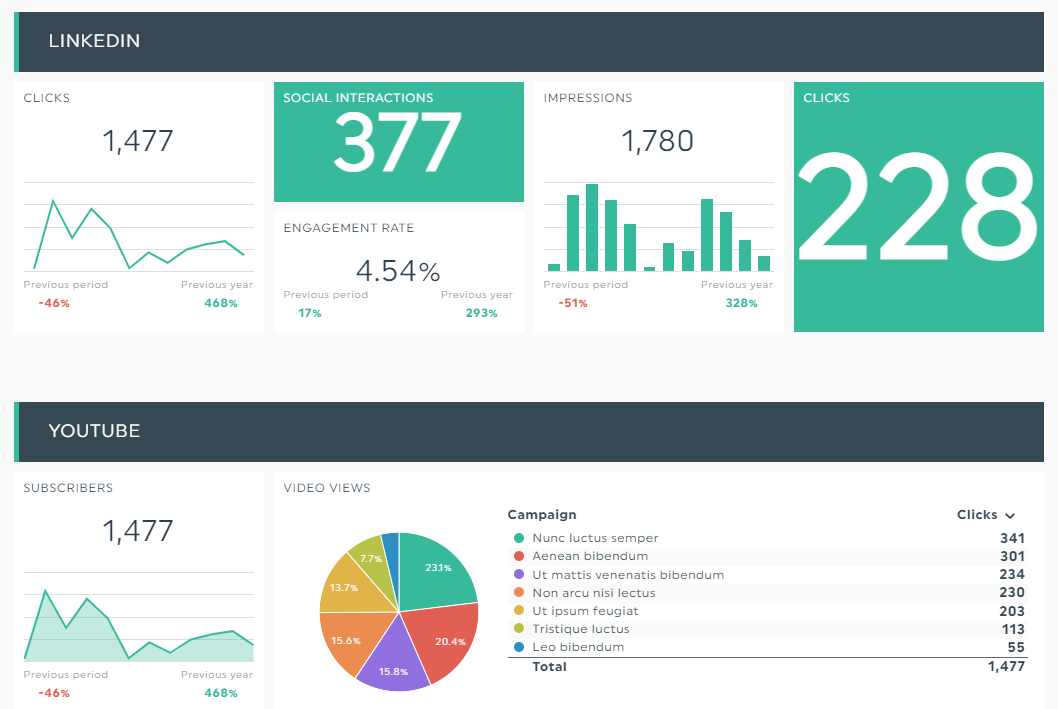1058x709 pixels.
Task: Select the 1,780 impressions value
Action: coord(657,142)
